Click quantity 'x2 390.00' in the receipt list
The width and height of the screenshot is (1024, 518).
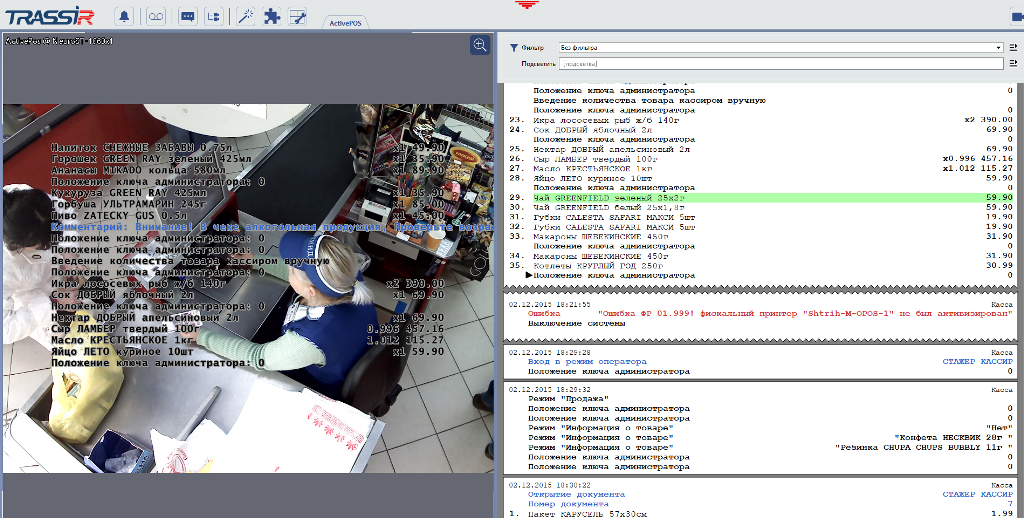click(989, 120)
